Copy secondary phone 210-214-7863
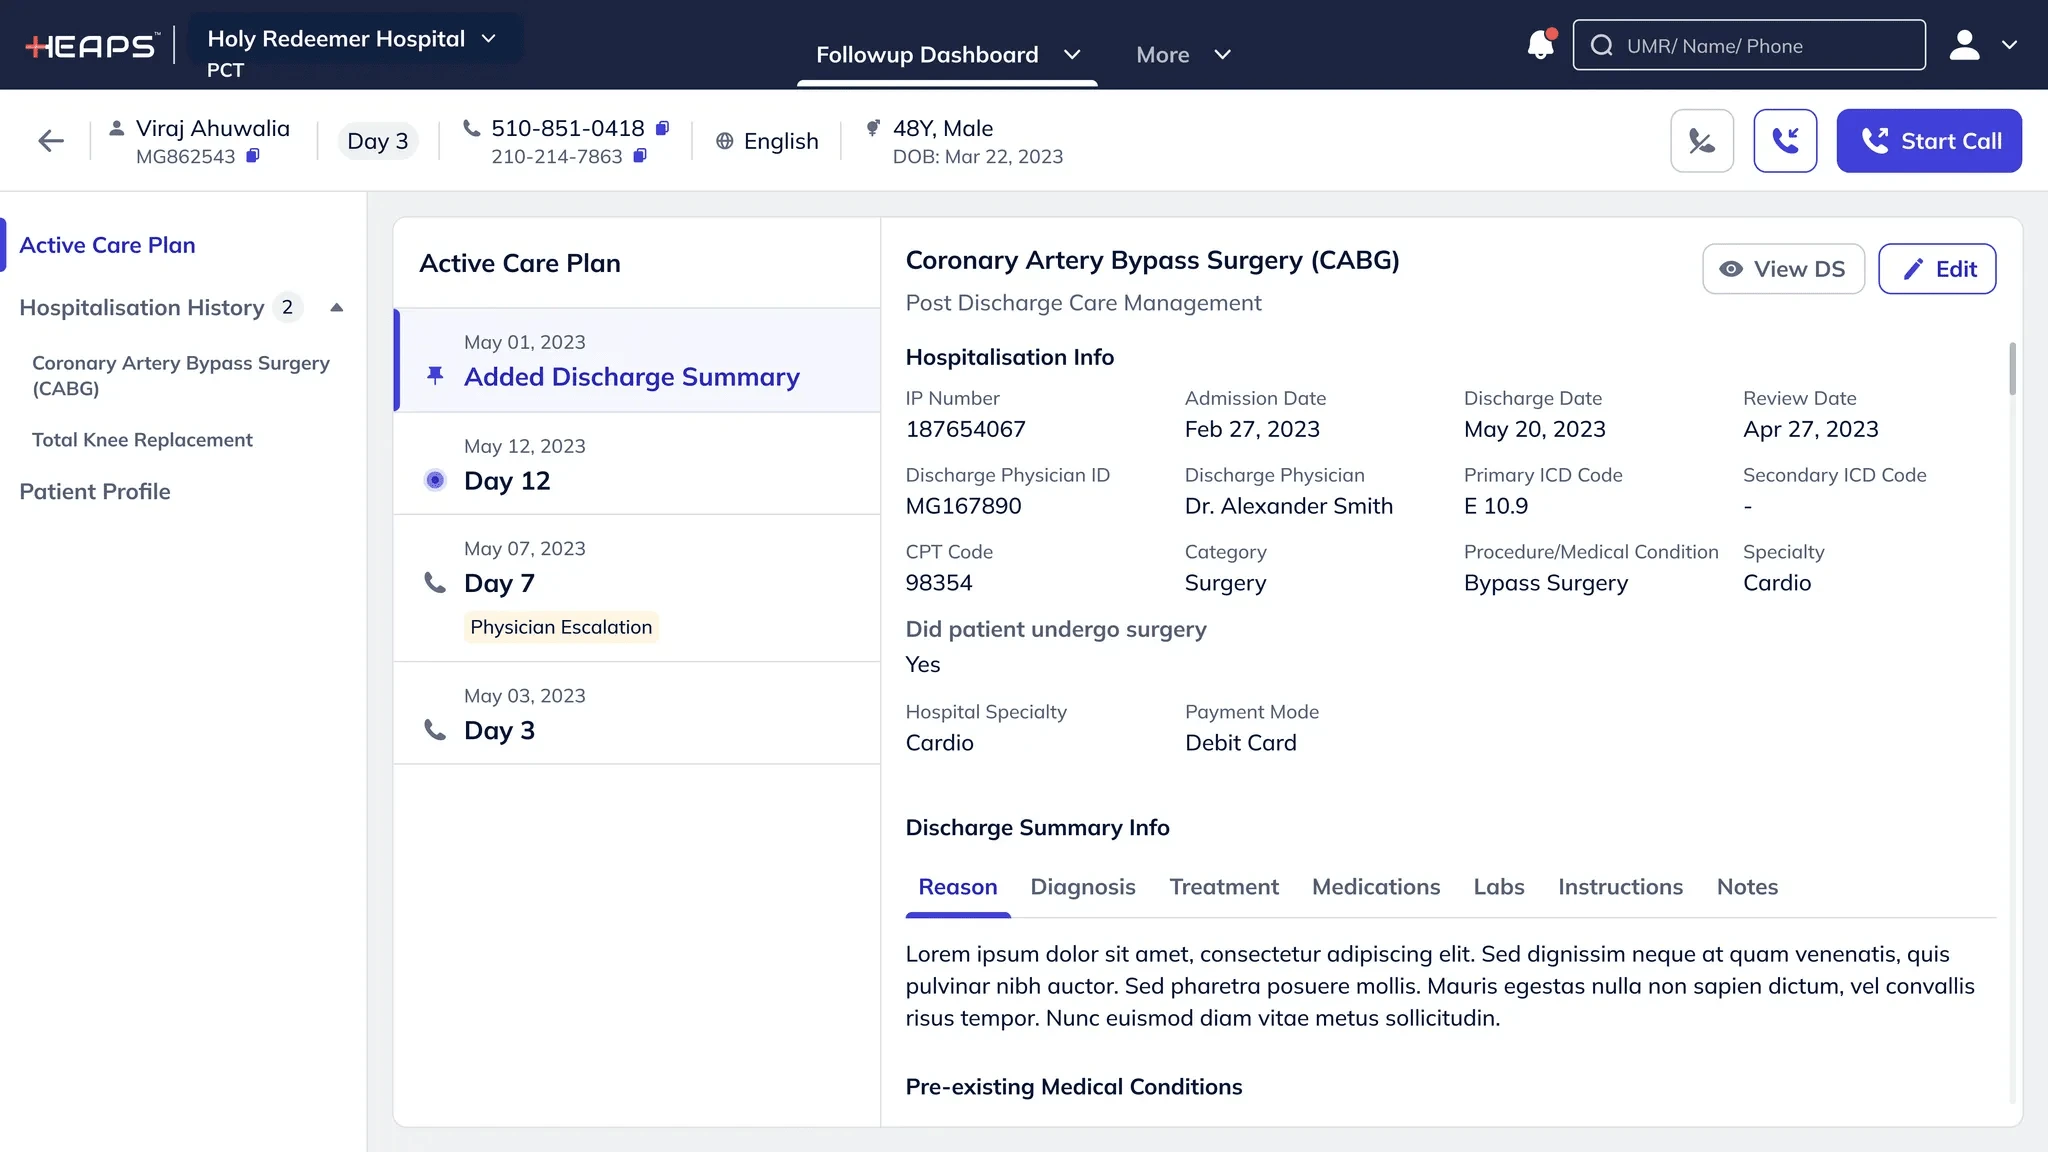 [640, 156]
